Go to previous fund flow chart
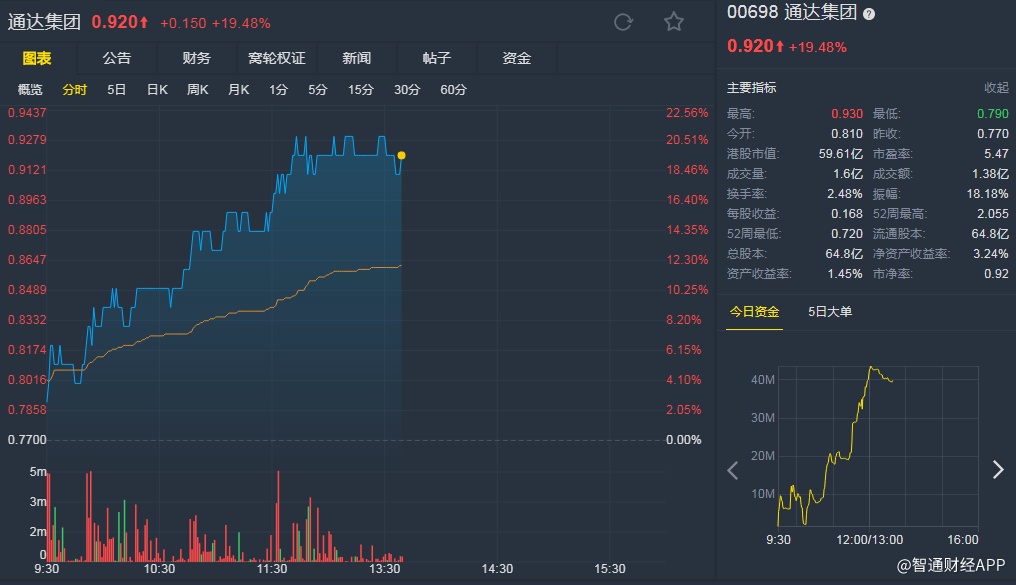Viewport: 1016px width, 585px height. tap(733, 470)
